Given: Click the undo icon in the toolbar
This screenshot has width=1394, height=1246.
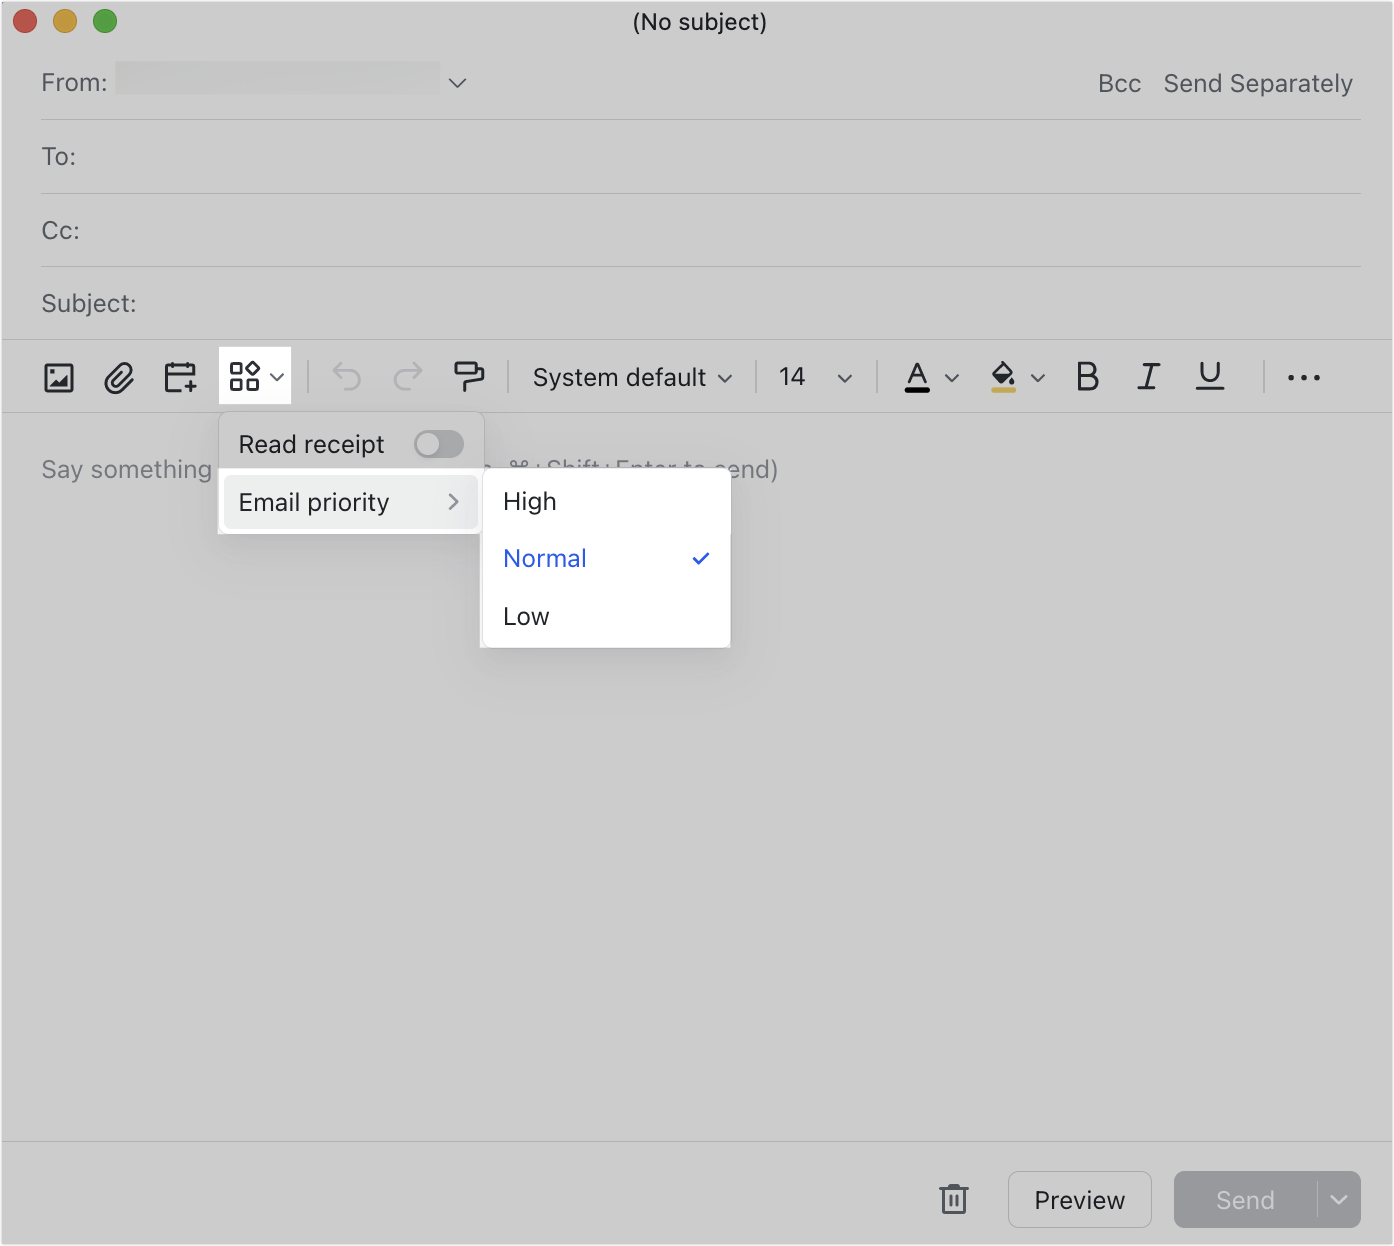Looking at the screenshot, I should click(345, 376).
